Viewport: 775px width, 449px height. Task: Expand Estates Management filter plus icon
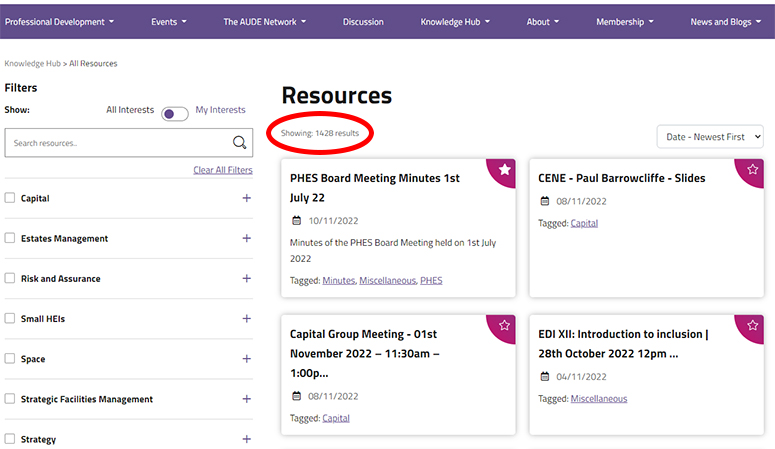click(246, 238)
